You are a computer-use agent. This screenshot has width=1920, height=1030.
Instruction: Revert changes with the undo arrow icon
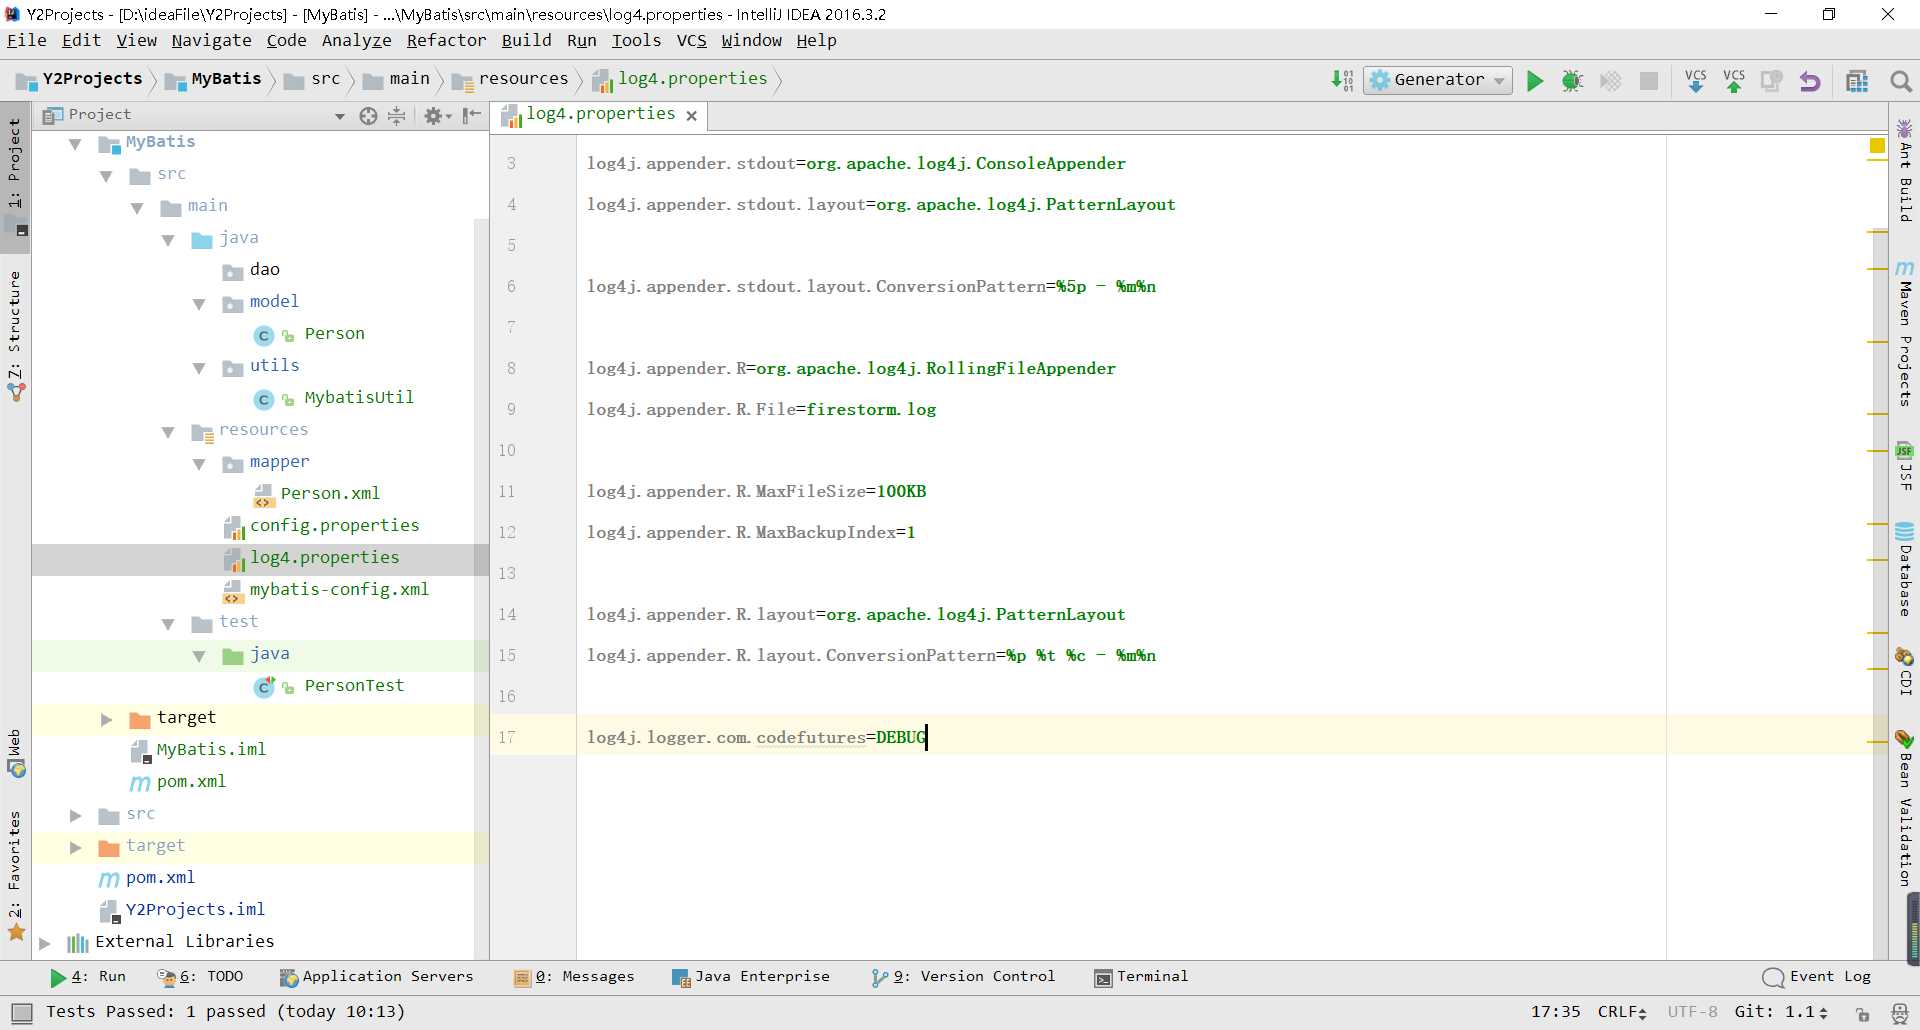[1810, 81]
